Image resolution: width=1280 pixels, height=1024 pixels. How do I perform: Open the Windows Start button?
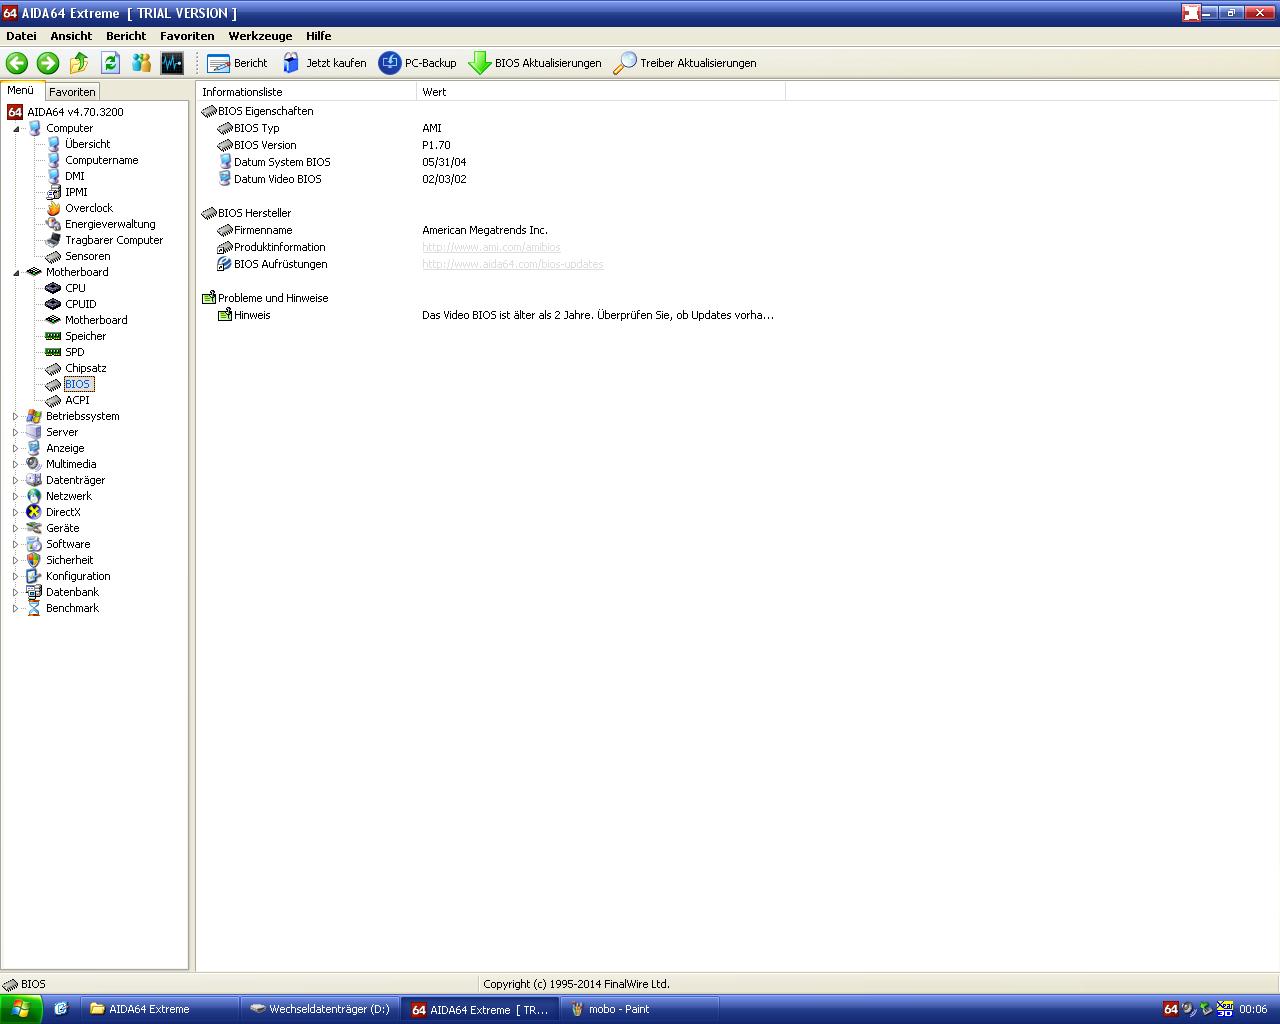[21, 1009]
